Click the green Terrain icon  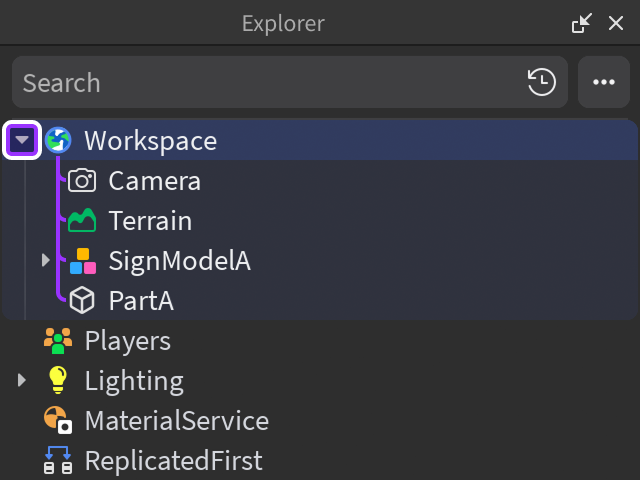click(x=82, y=221)
